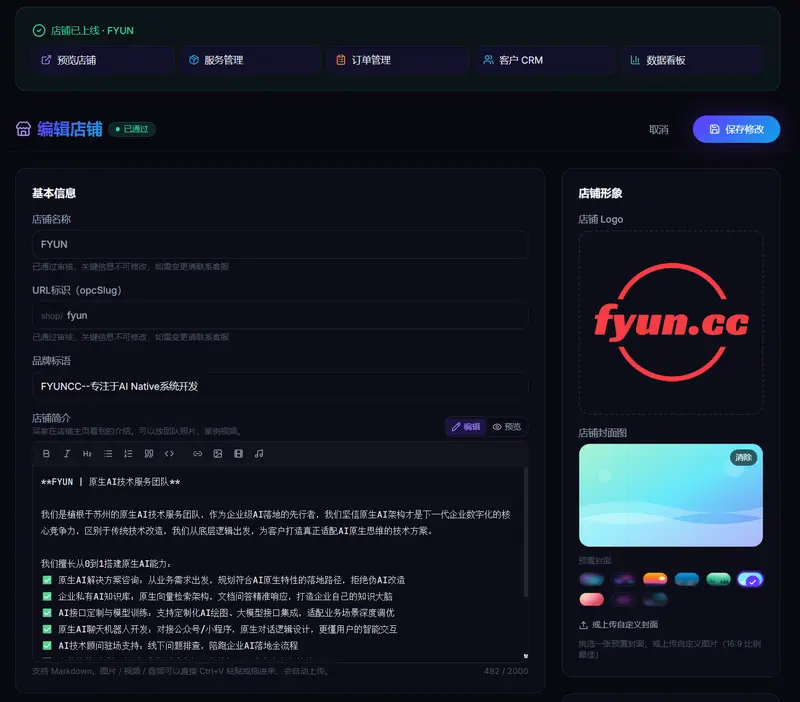Select the checked light-blue preset cover
The image size is (800, 702).
click(750, 579)
